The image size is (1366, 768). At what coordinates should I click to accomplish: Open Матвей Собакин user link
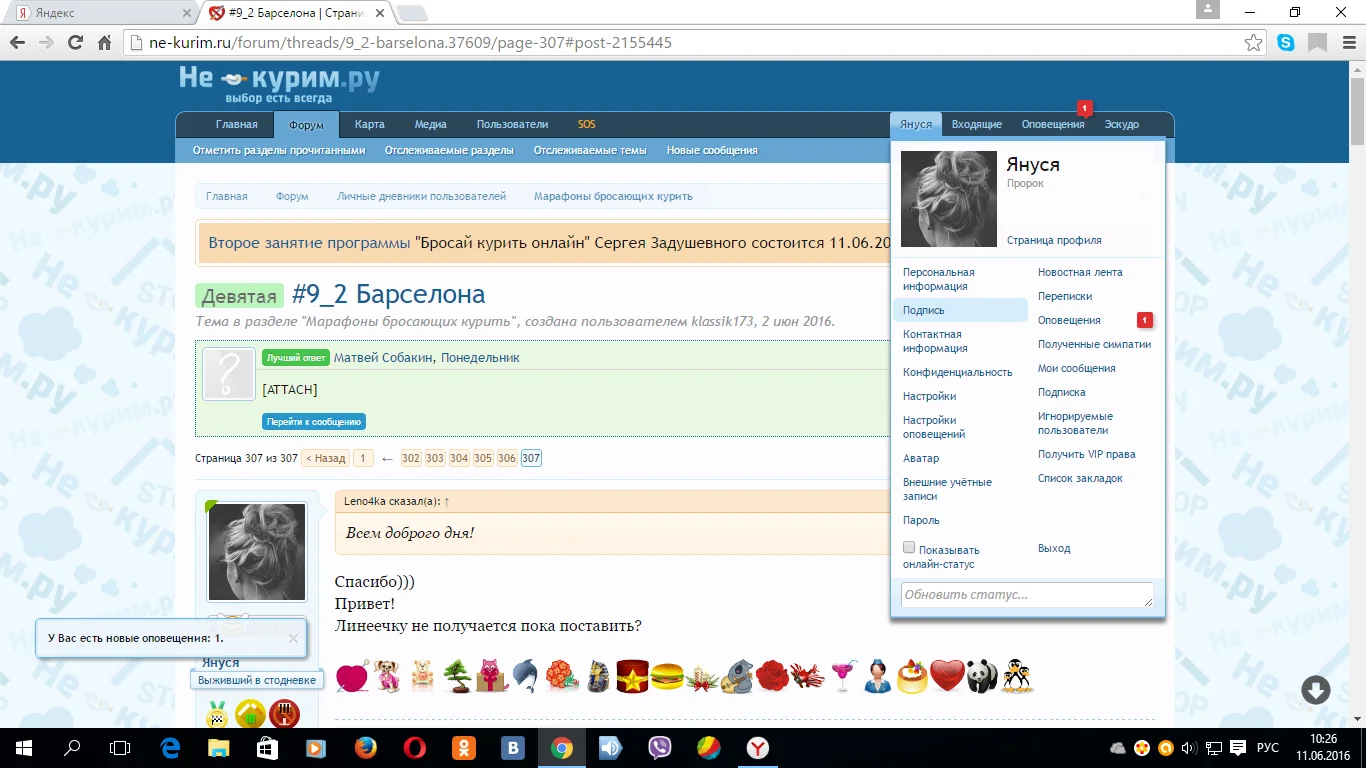383,358
